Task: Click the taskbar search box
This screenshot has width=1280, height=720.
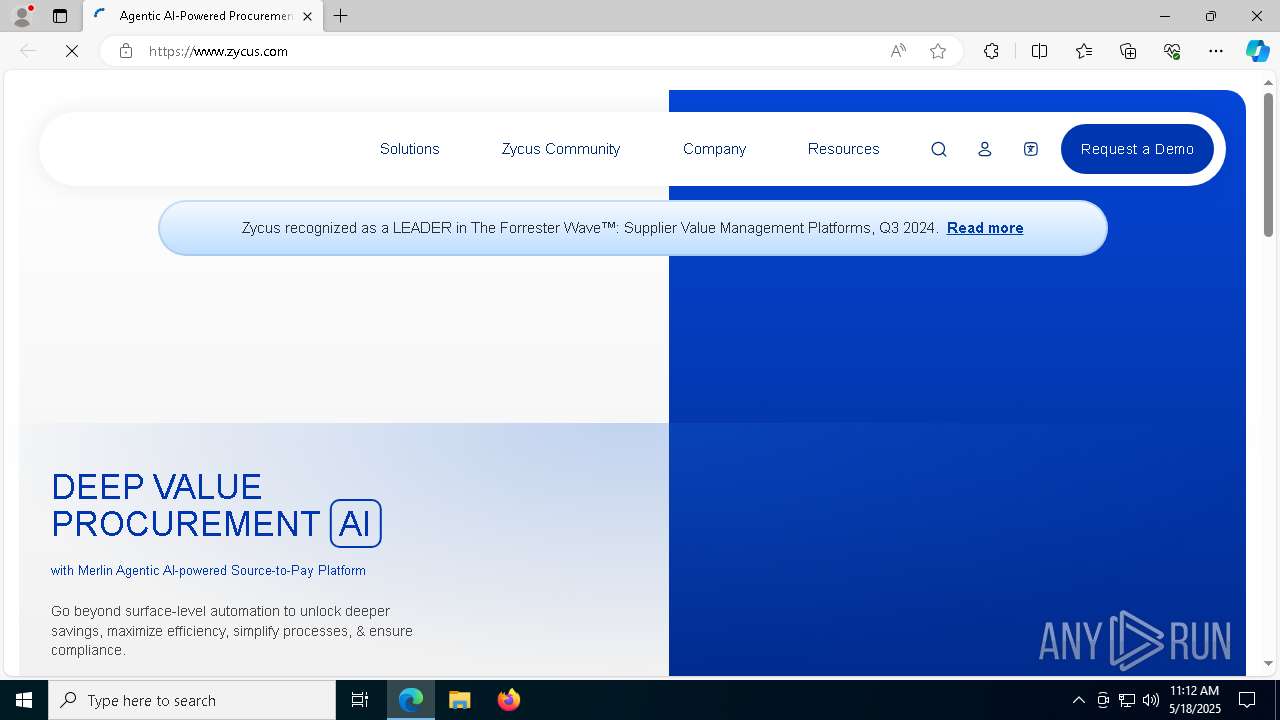Action: 192,700
